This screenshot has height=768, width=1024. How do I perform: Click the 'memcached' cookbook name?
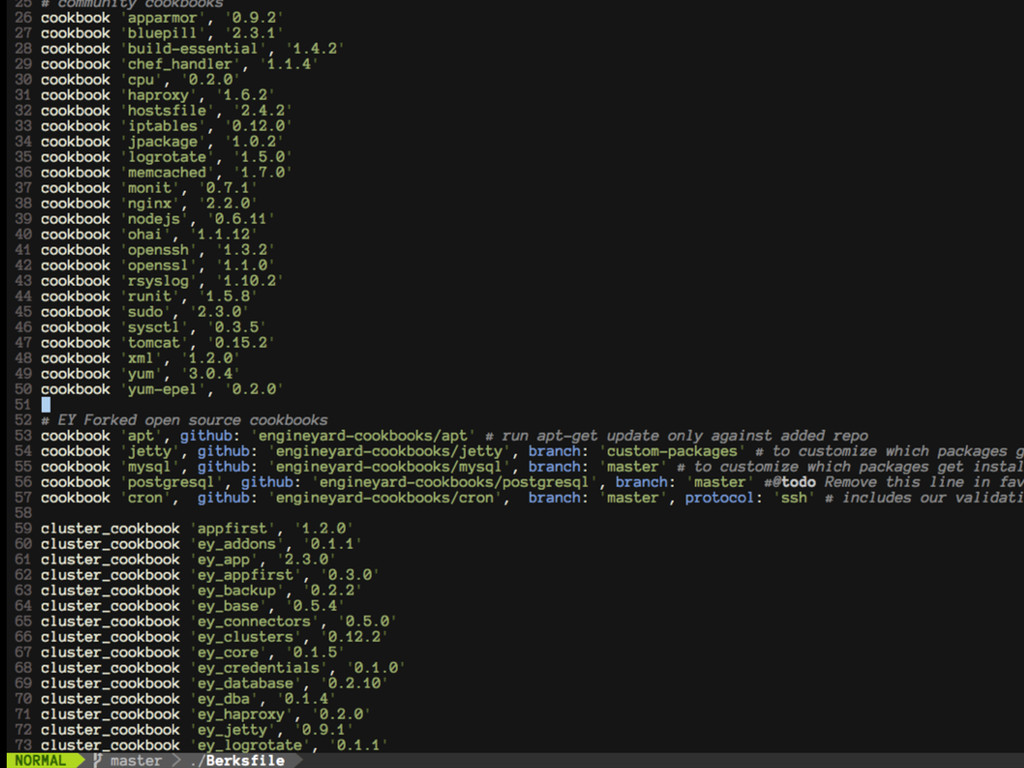click(x=167, y=172)
